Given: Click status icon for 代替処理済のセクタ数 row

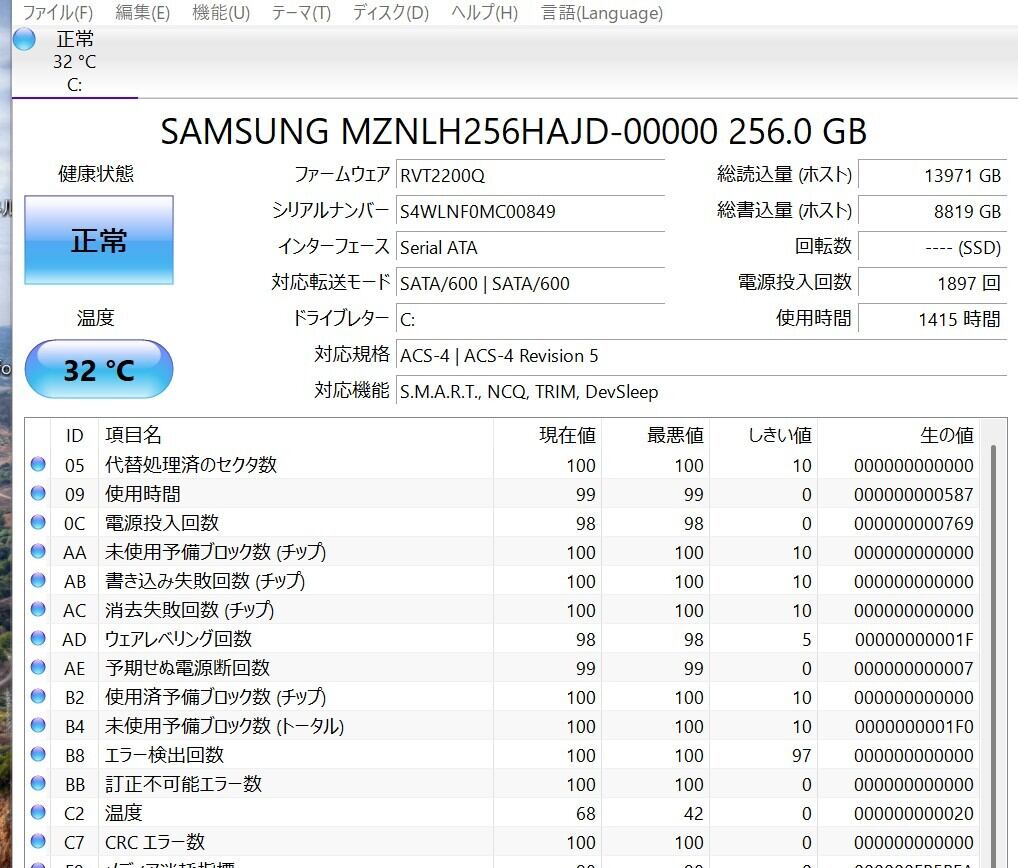Looking at the screenshot, I should pyautogui.click(x=38, y=464).
